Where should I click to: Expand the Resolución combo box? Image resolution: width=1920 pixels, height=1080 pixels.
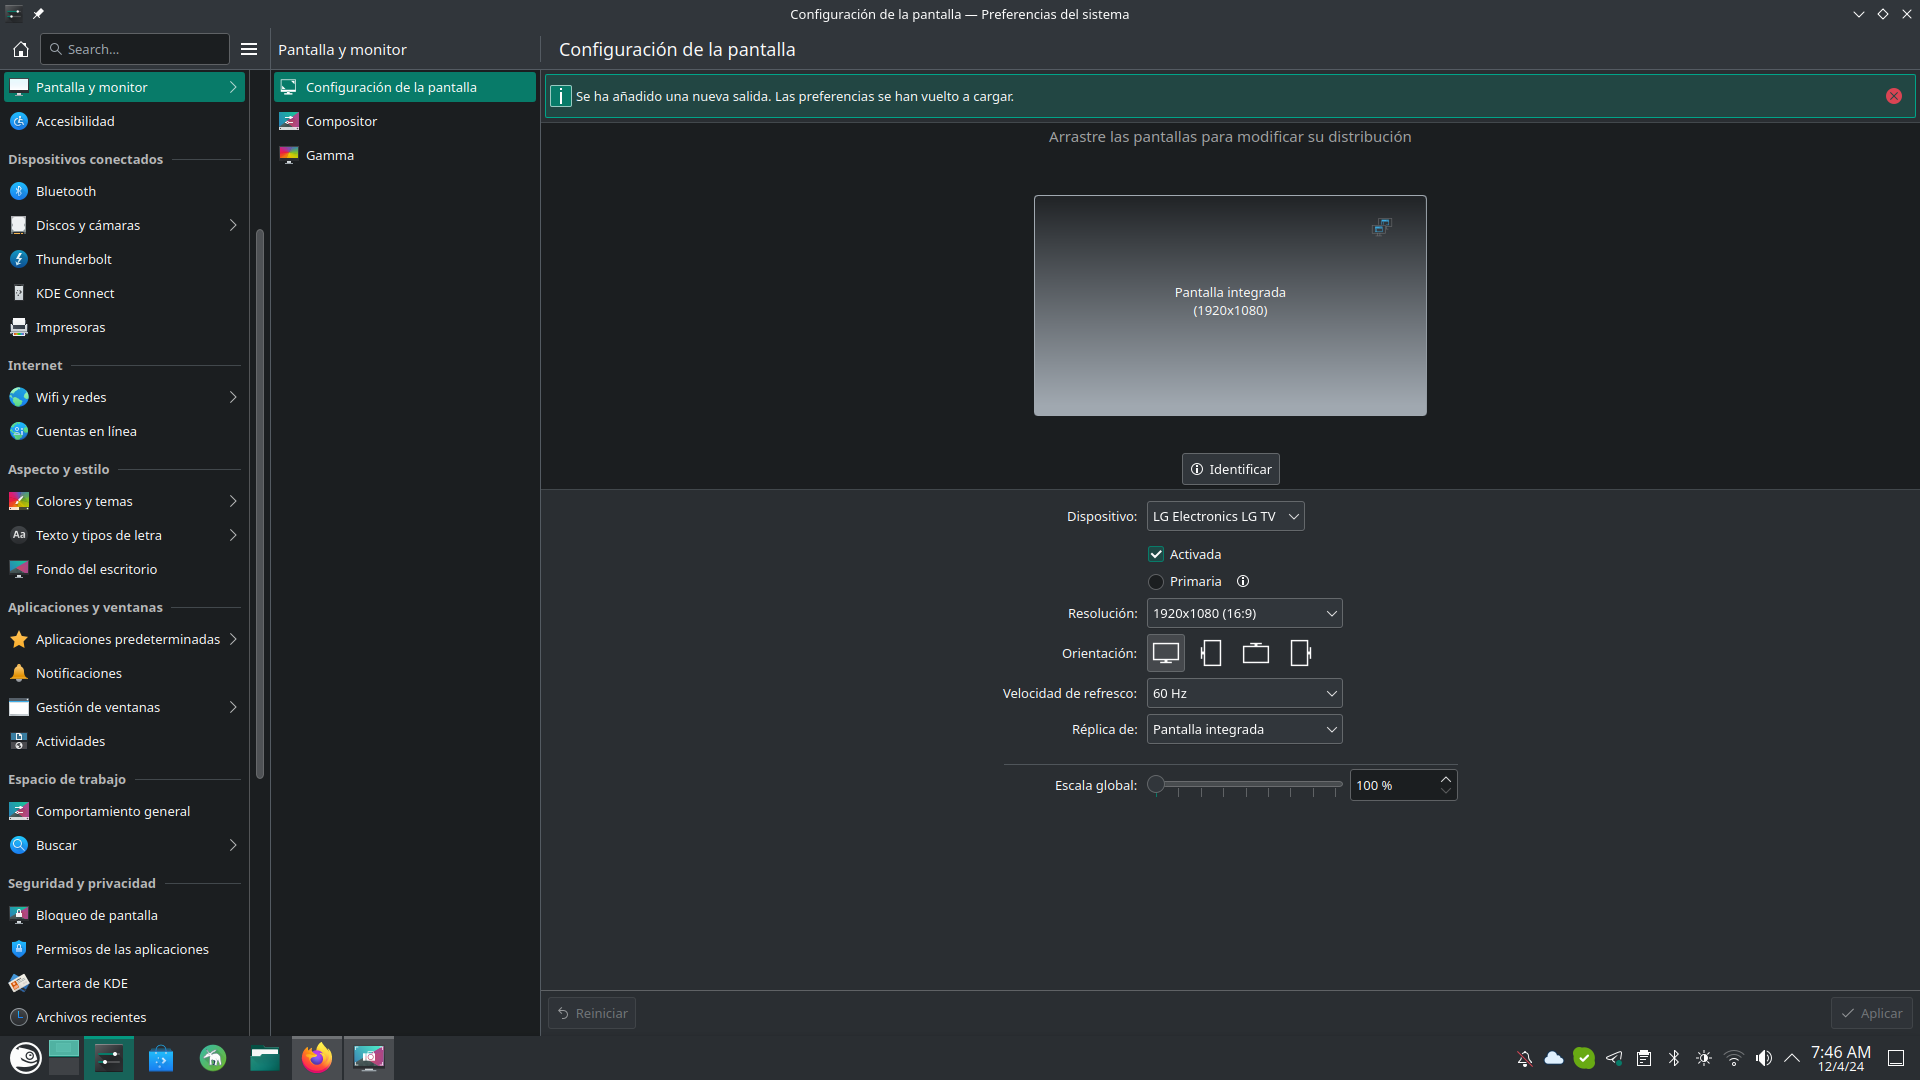(x=1244, y=613)
